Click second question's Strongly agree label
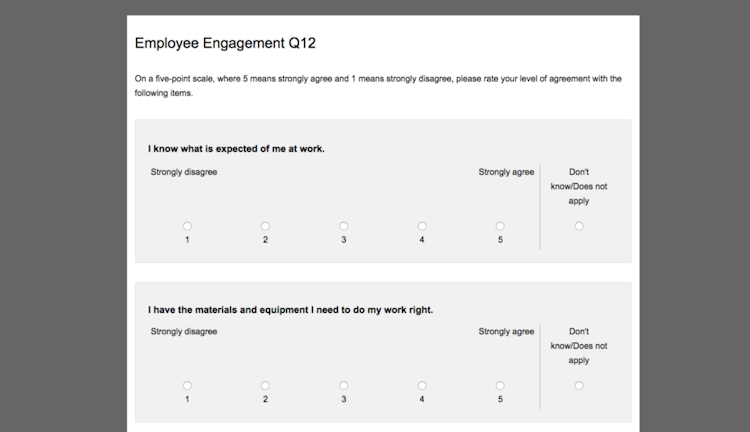The height and width of the screenshot is (432, 750). (x=506, y=331)
